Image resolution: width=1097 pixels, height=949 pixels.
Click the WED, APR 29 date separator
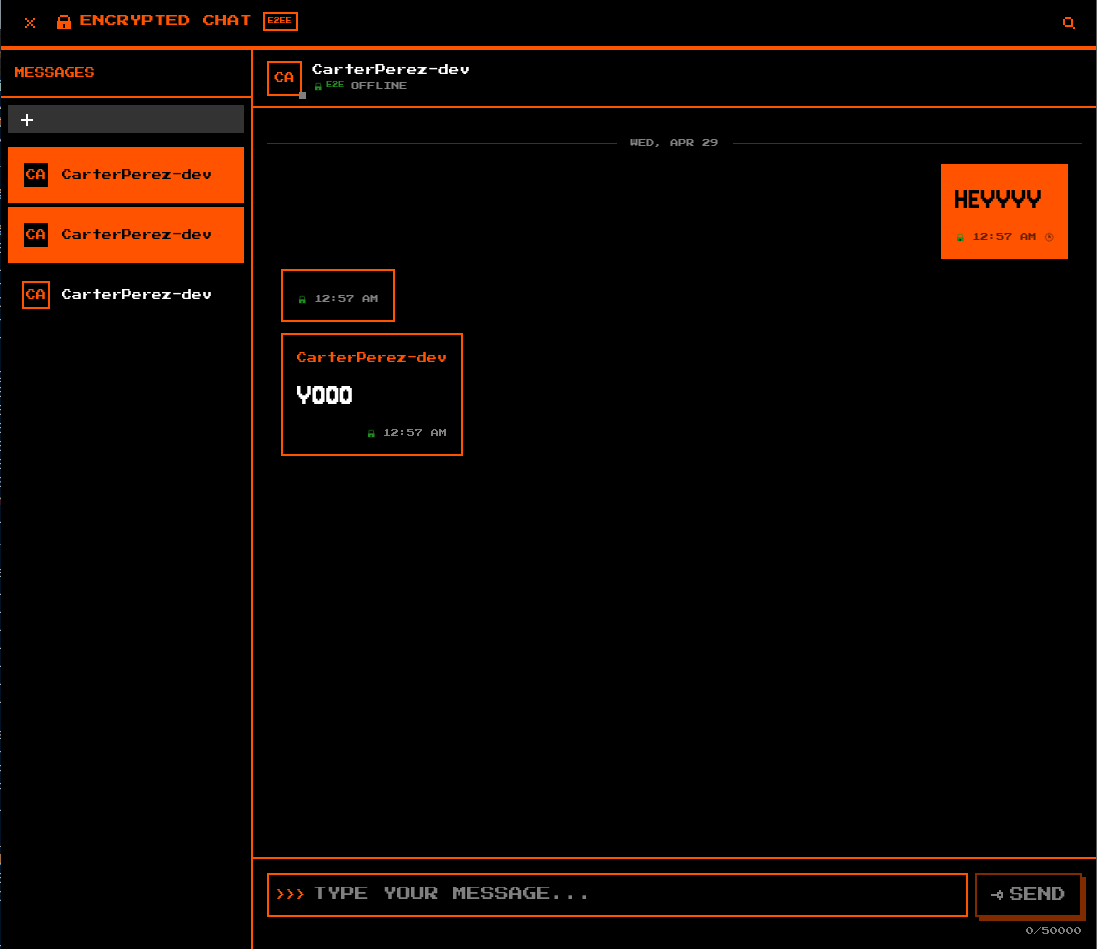click(674, 143)
